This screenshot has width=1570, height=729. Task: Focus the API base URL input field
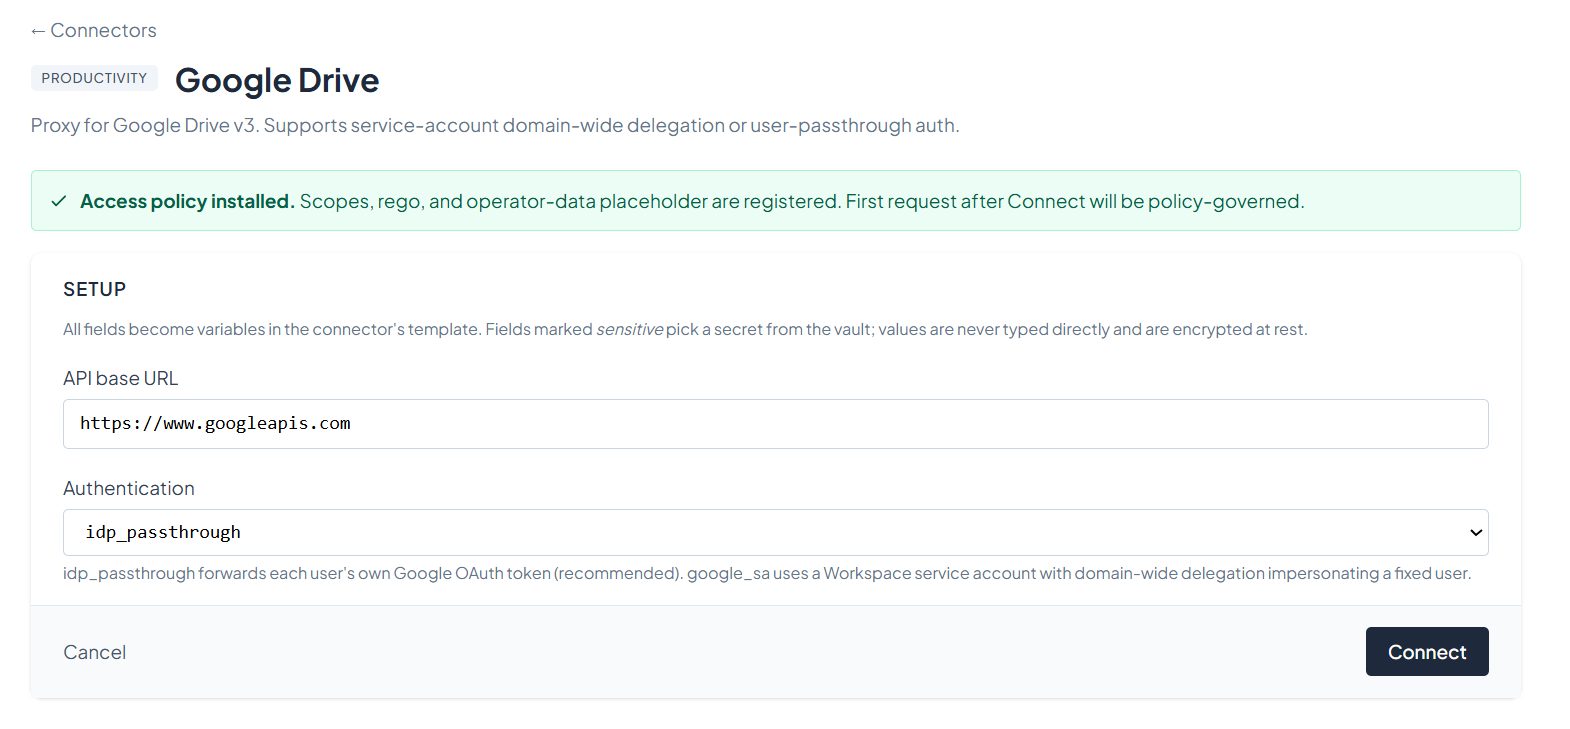click(775, 424)
